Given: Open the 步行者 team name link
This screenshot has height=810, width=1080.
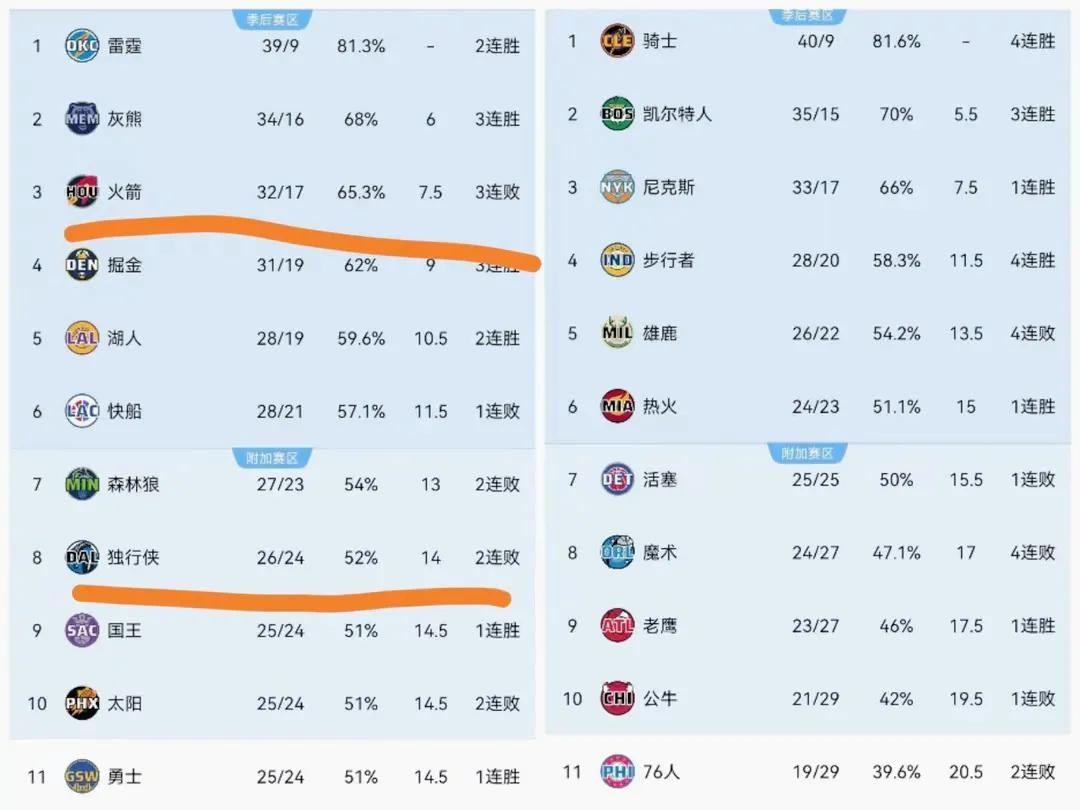Looking at the screenshot, I should [669, 260].
